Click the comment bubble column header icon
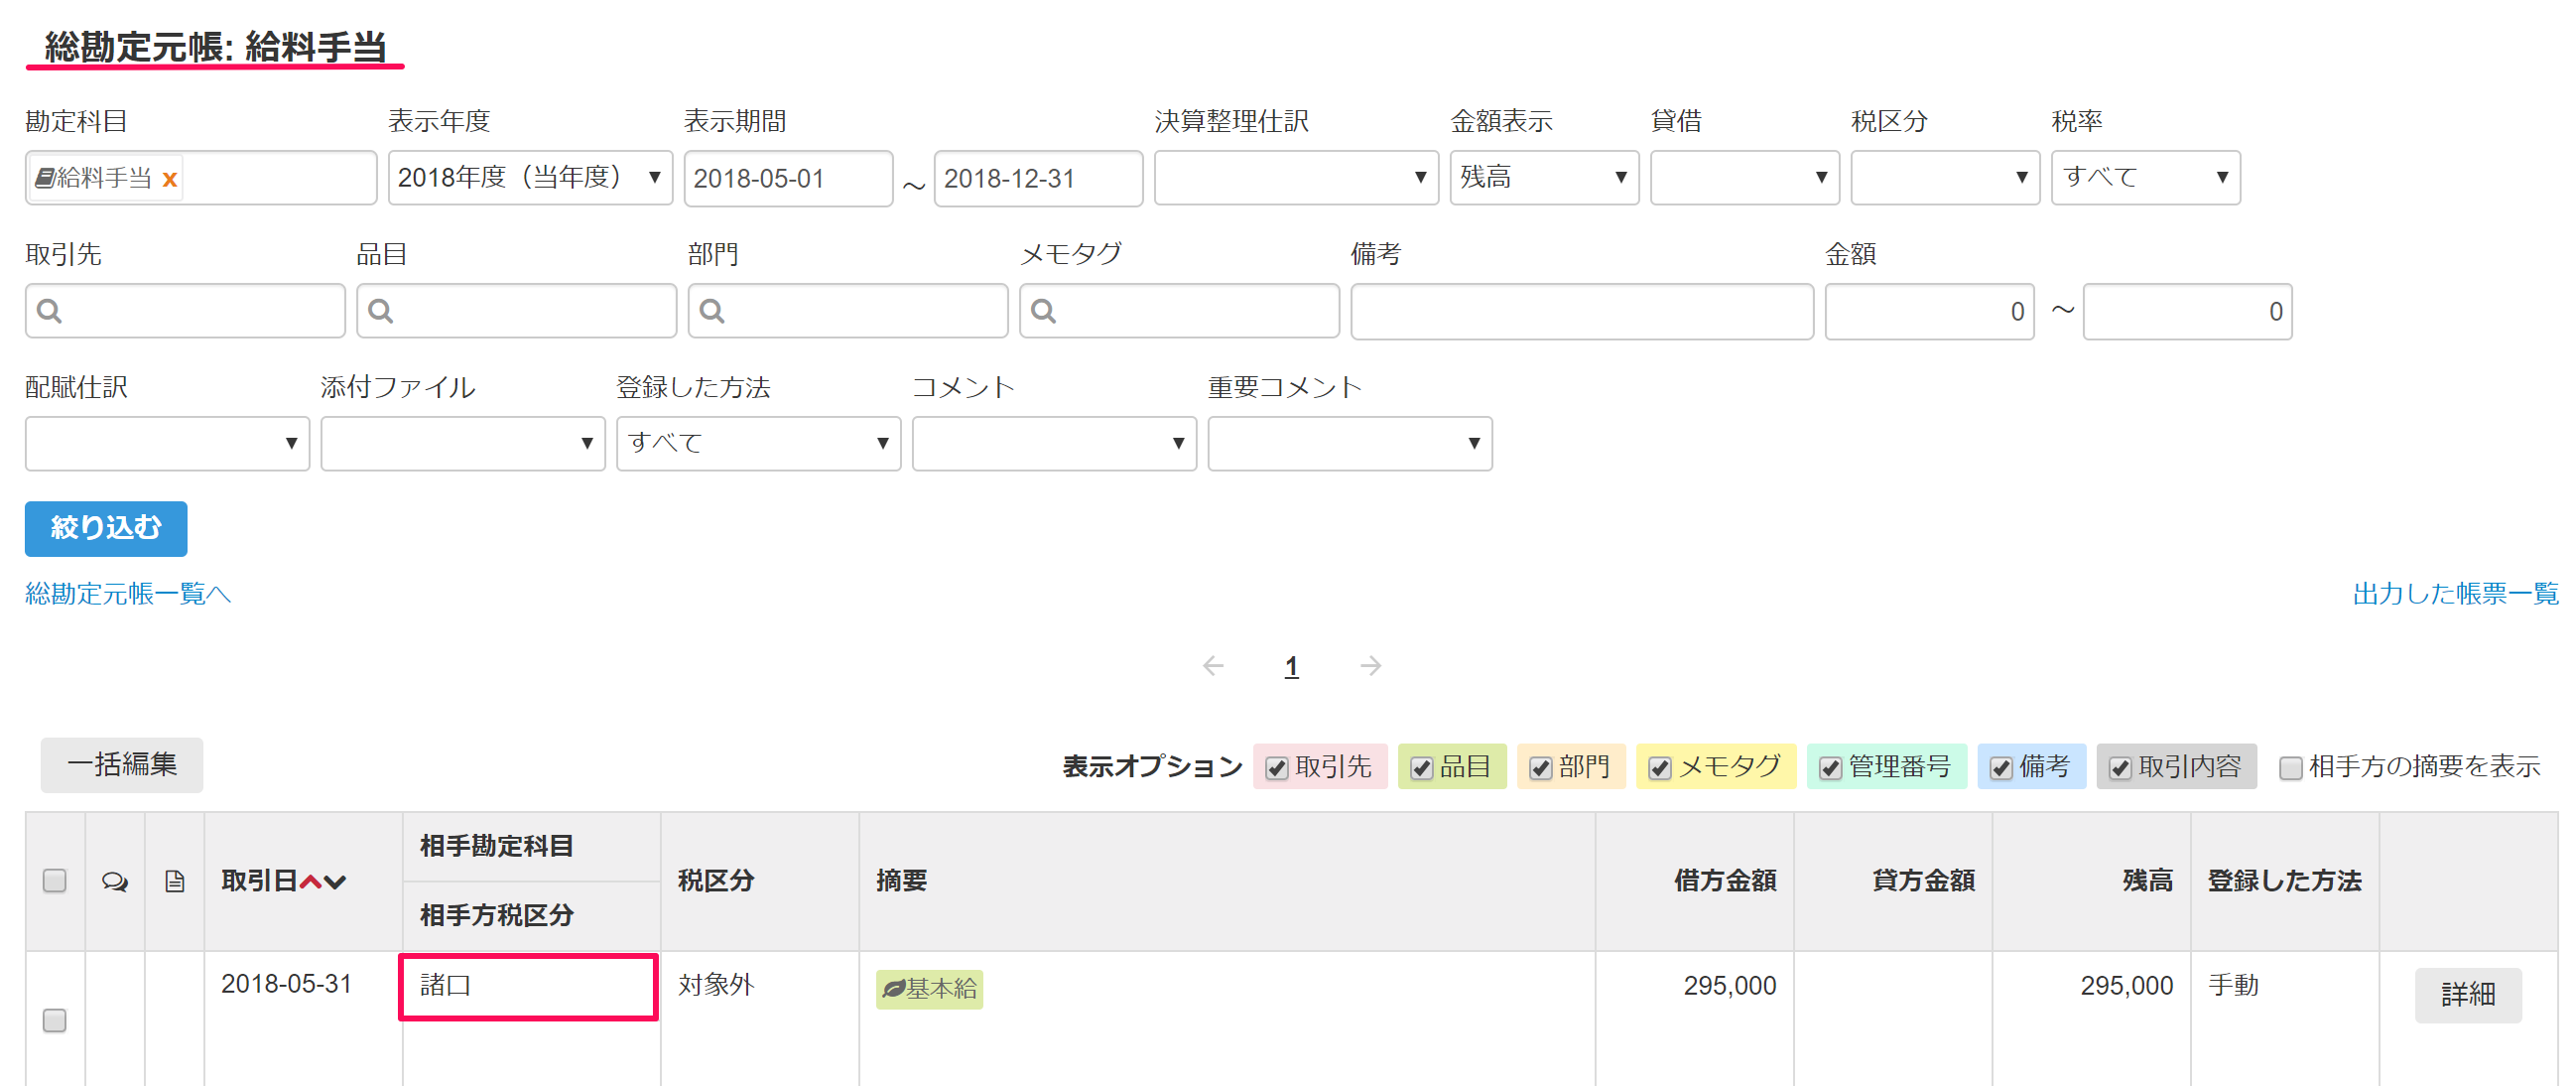This screenshot has width=2576, height=1086. coord(115,881)
